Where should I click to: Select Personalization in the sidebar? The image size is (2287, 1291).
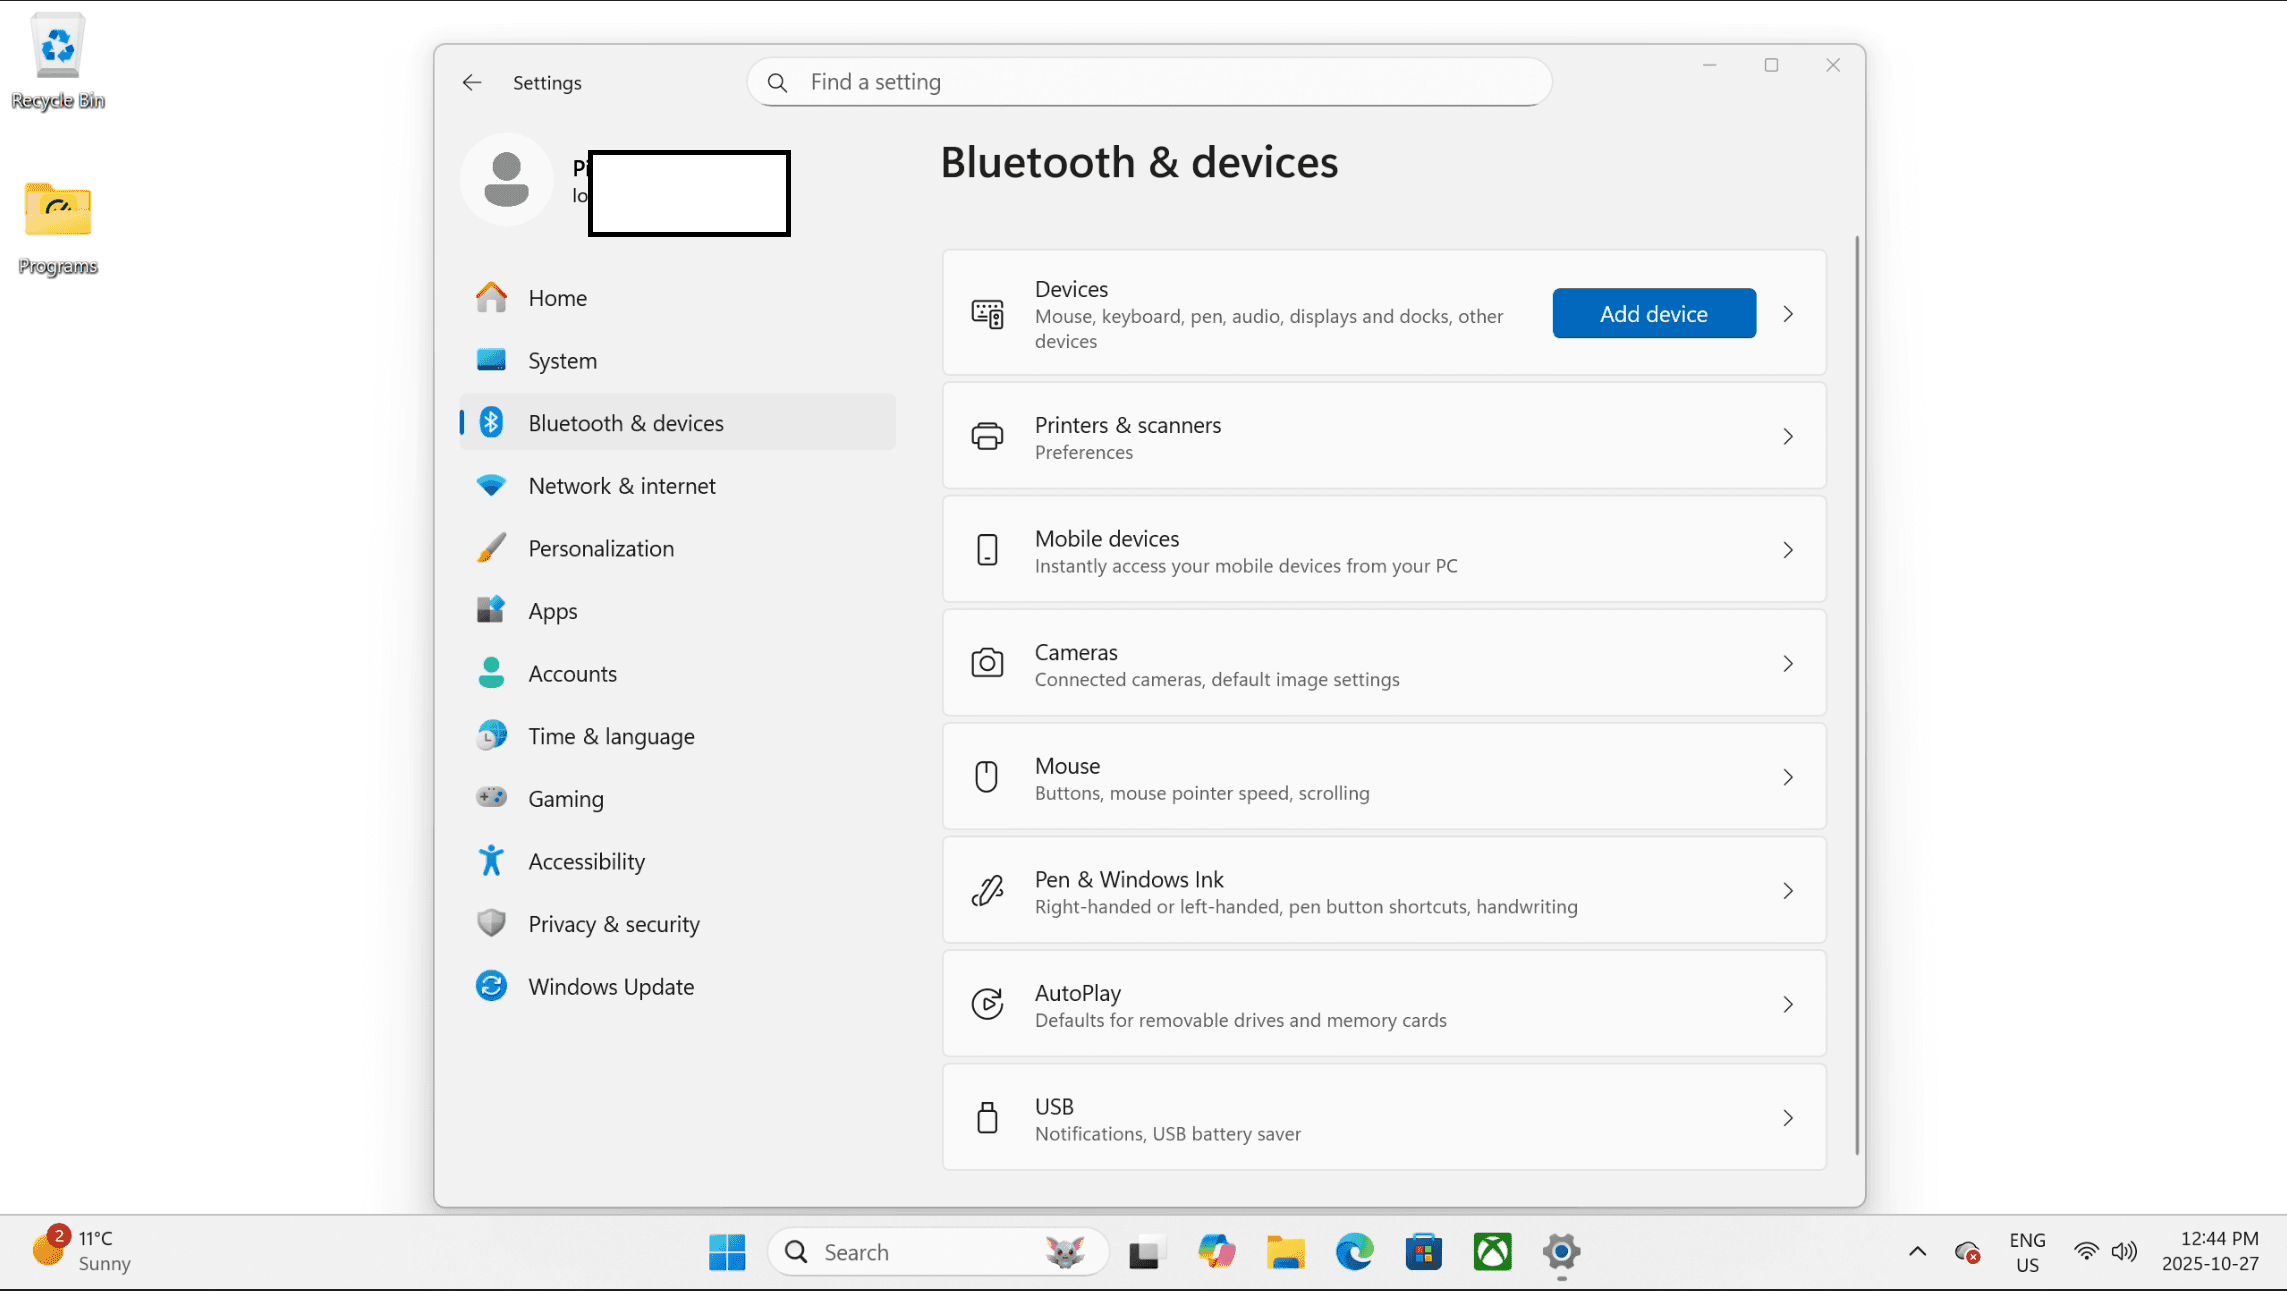pos(600,549)
